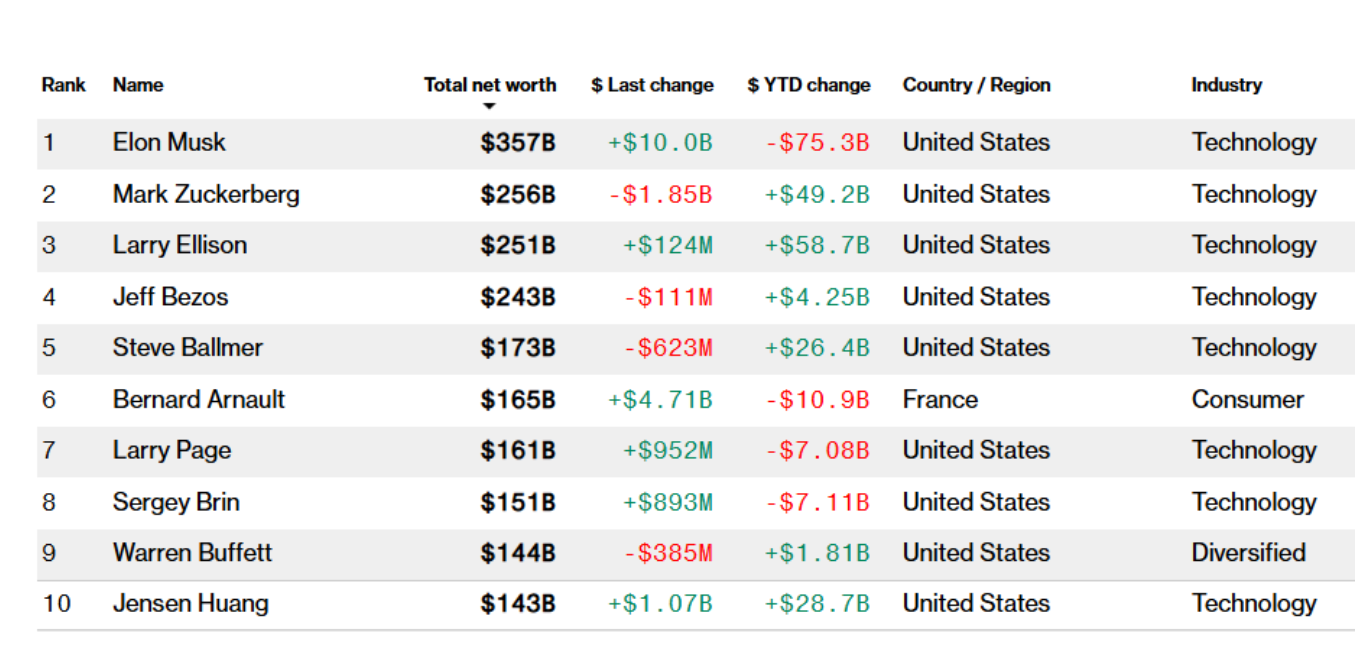Sort table by the Name column header

(x=138, y=85)
